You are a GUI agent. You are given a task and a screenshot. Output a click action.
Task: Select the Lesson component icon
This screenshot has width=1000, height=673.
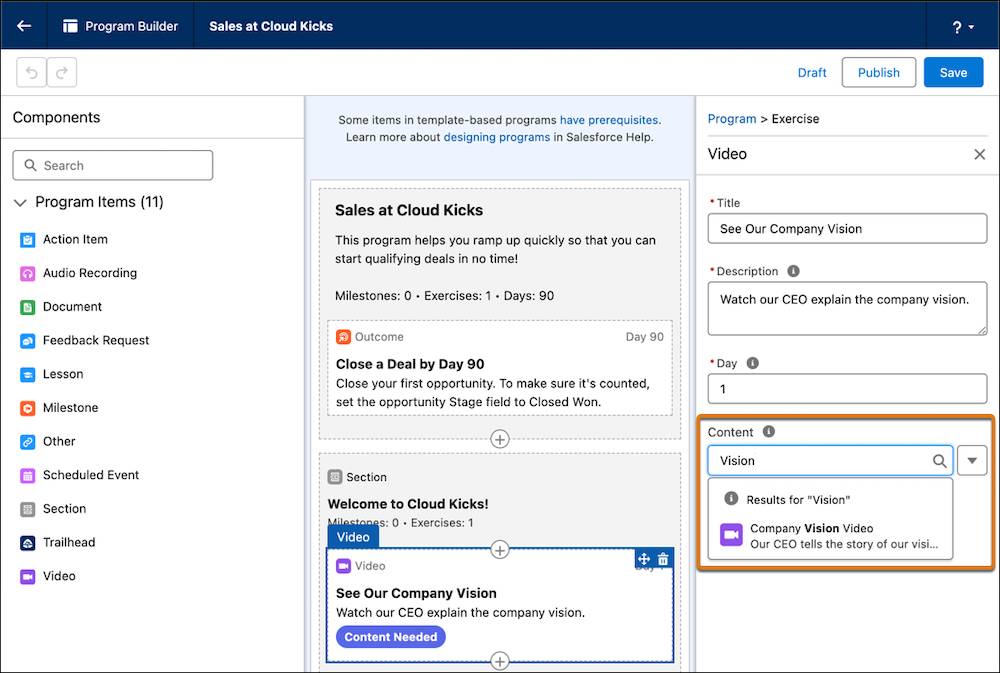point(27,374)
